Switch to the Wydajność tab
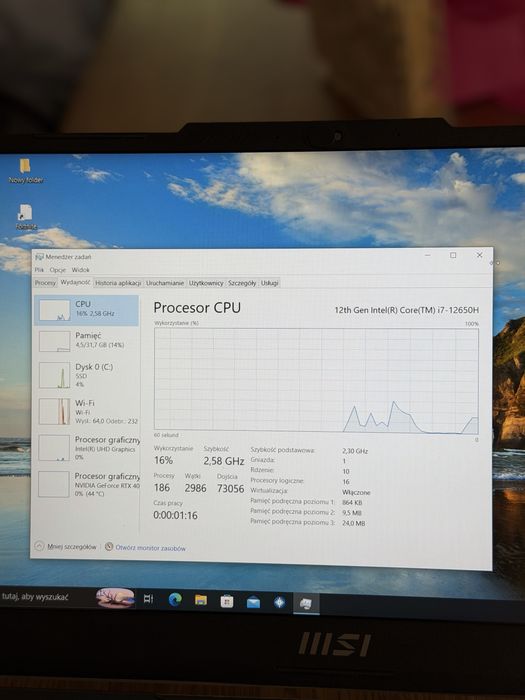 75,283
